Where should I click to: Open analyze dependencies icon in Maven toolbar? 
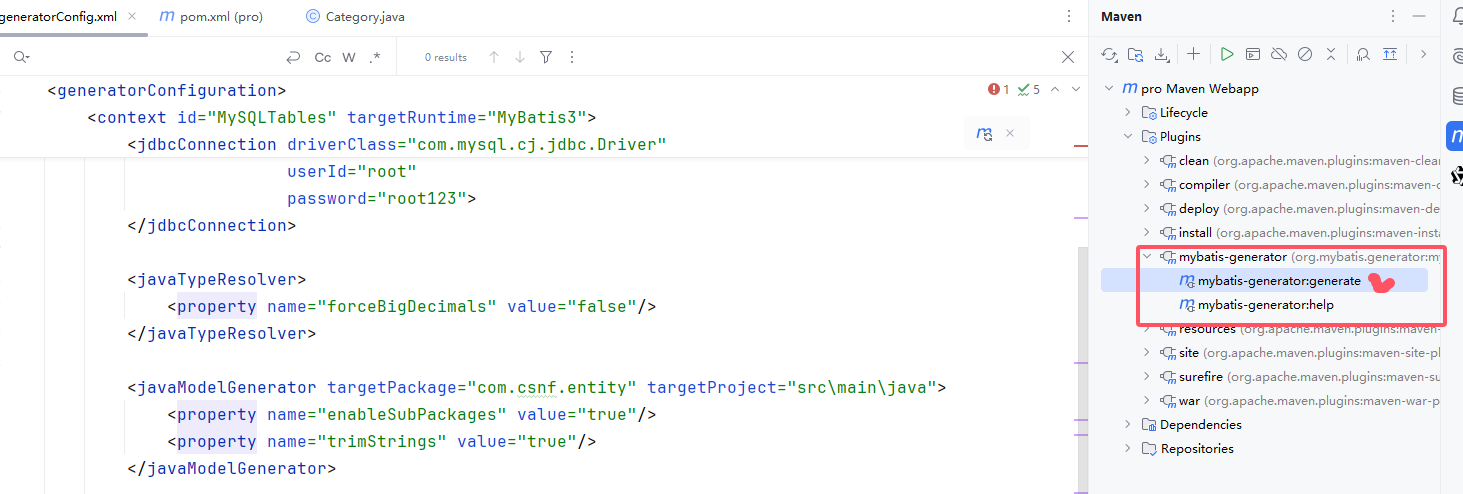click(1363, 54)
